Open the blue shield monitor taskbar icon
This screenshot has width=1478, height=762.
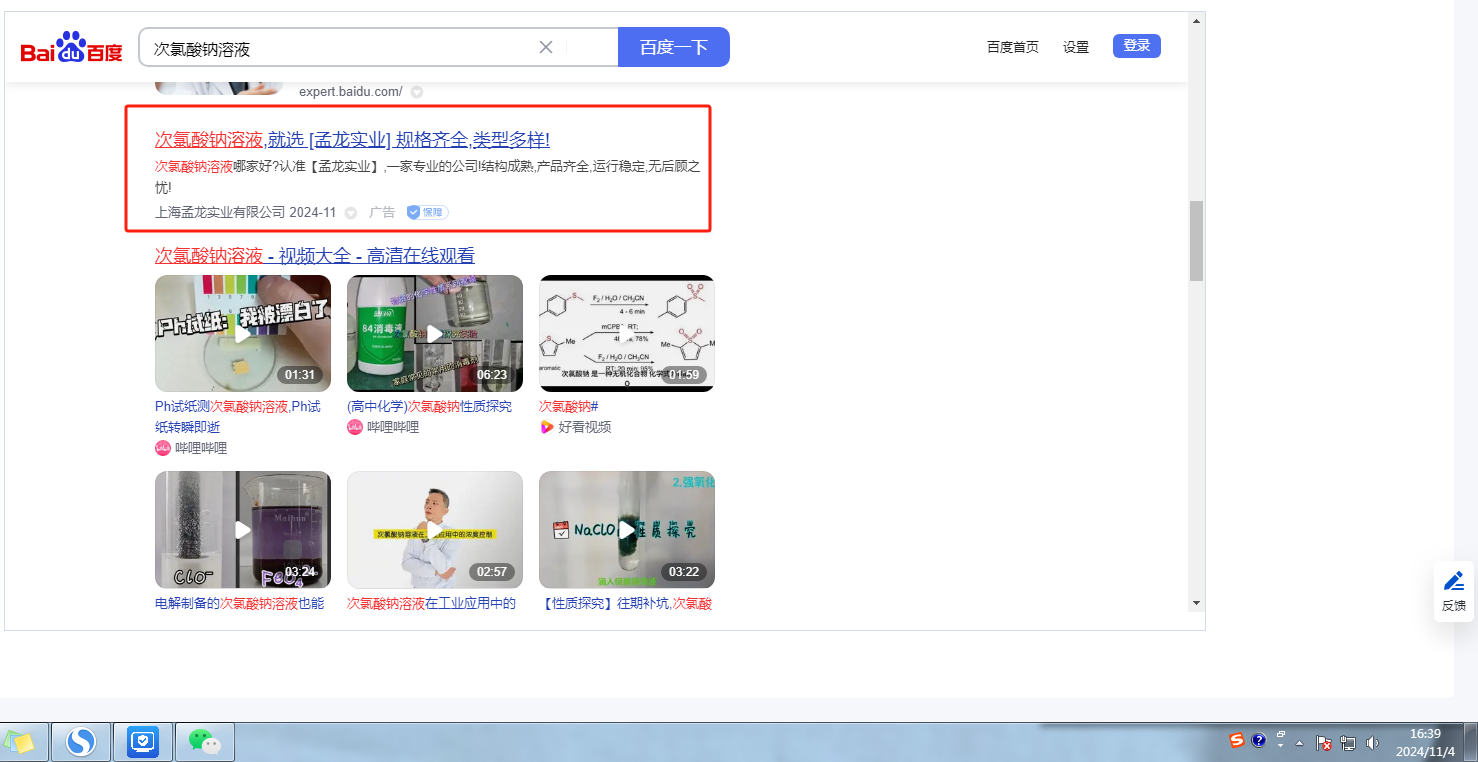click(144, 741)
